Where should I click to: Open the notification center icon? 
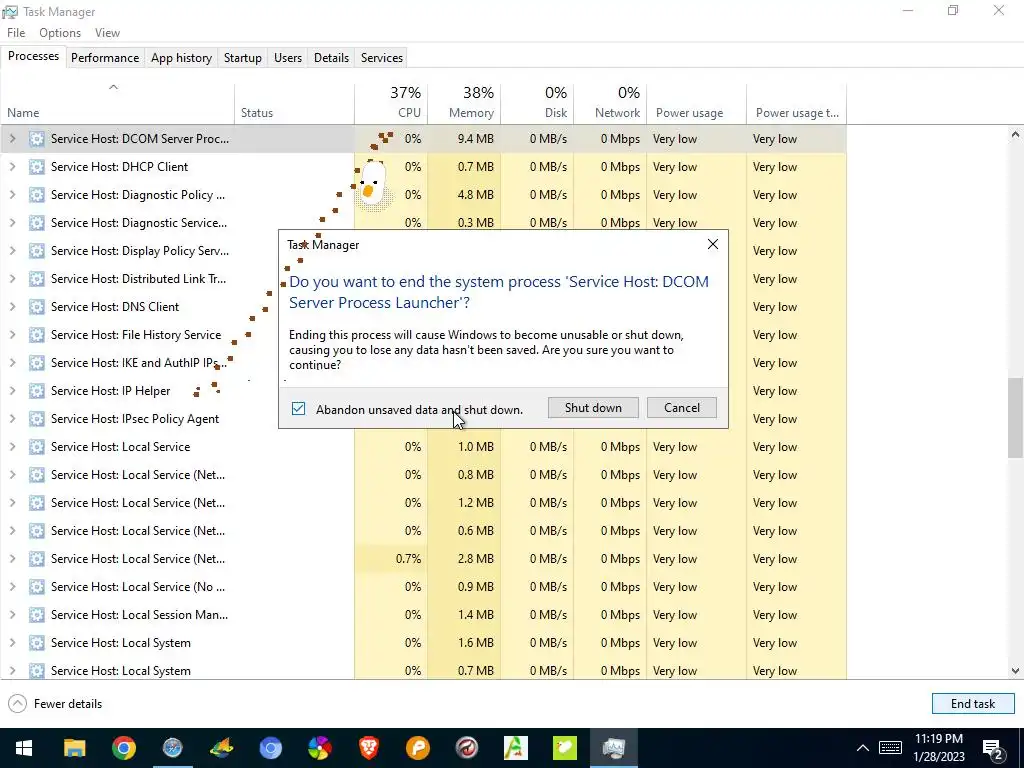pyautogui.click(x=993, y=748)
